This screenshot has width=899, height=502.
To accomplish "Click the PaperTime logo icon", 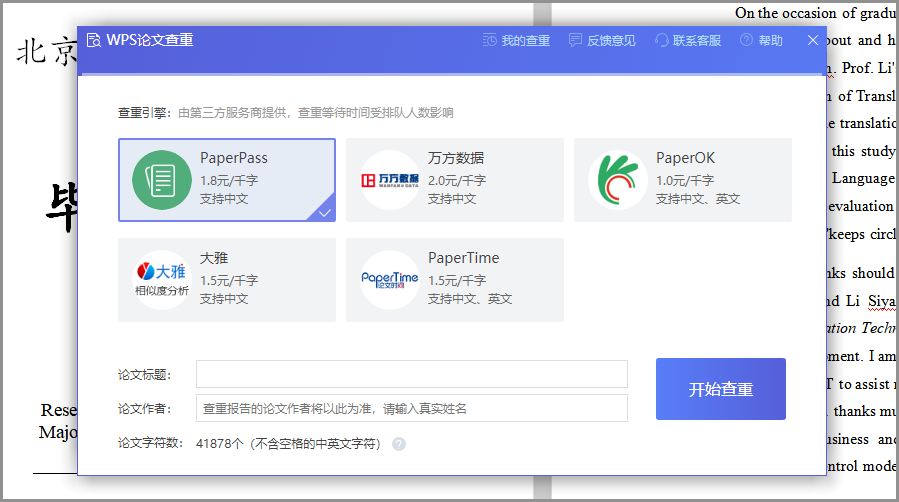I will coord(390,280).
